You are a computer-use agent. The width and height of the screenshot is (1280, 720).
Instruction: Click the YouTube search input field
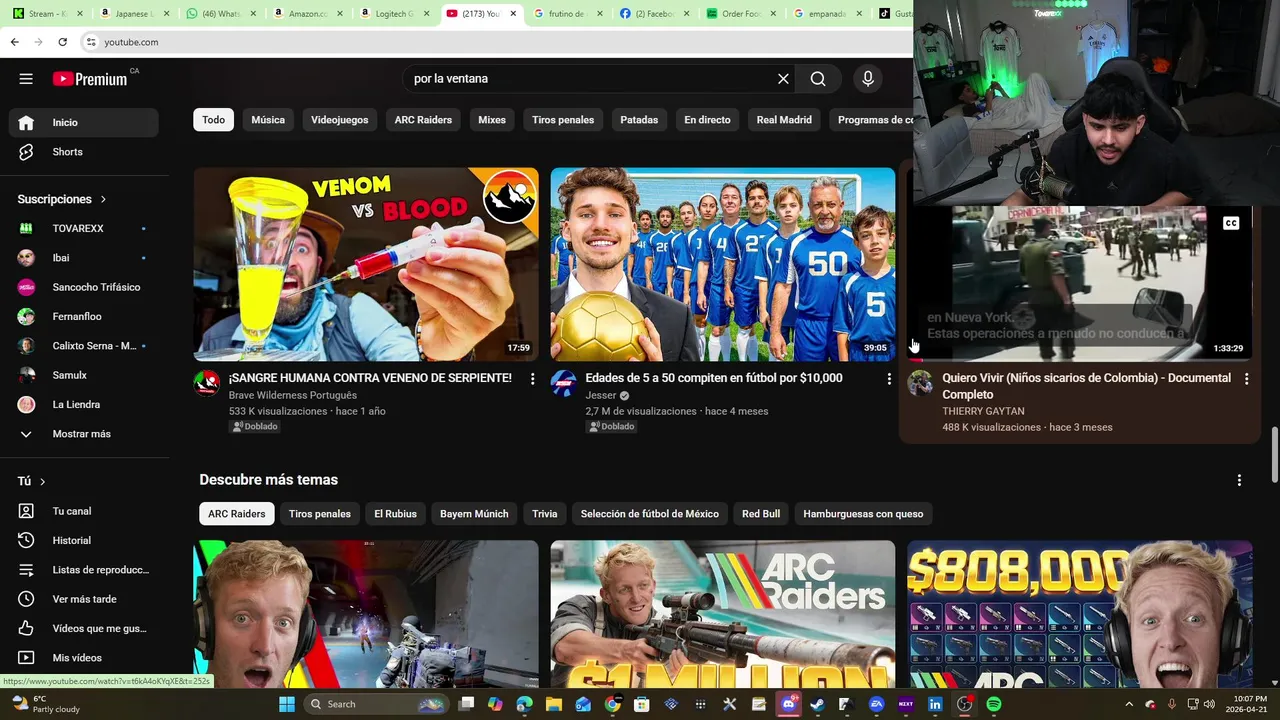pos(590,79)
